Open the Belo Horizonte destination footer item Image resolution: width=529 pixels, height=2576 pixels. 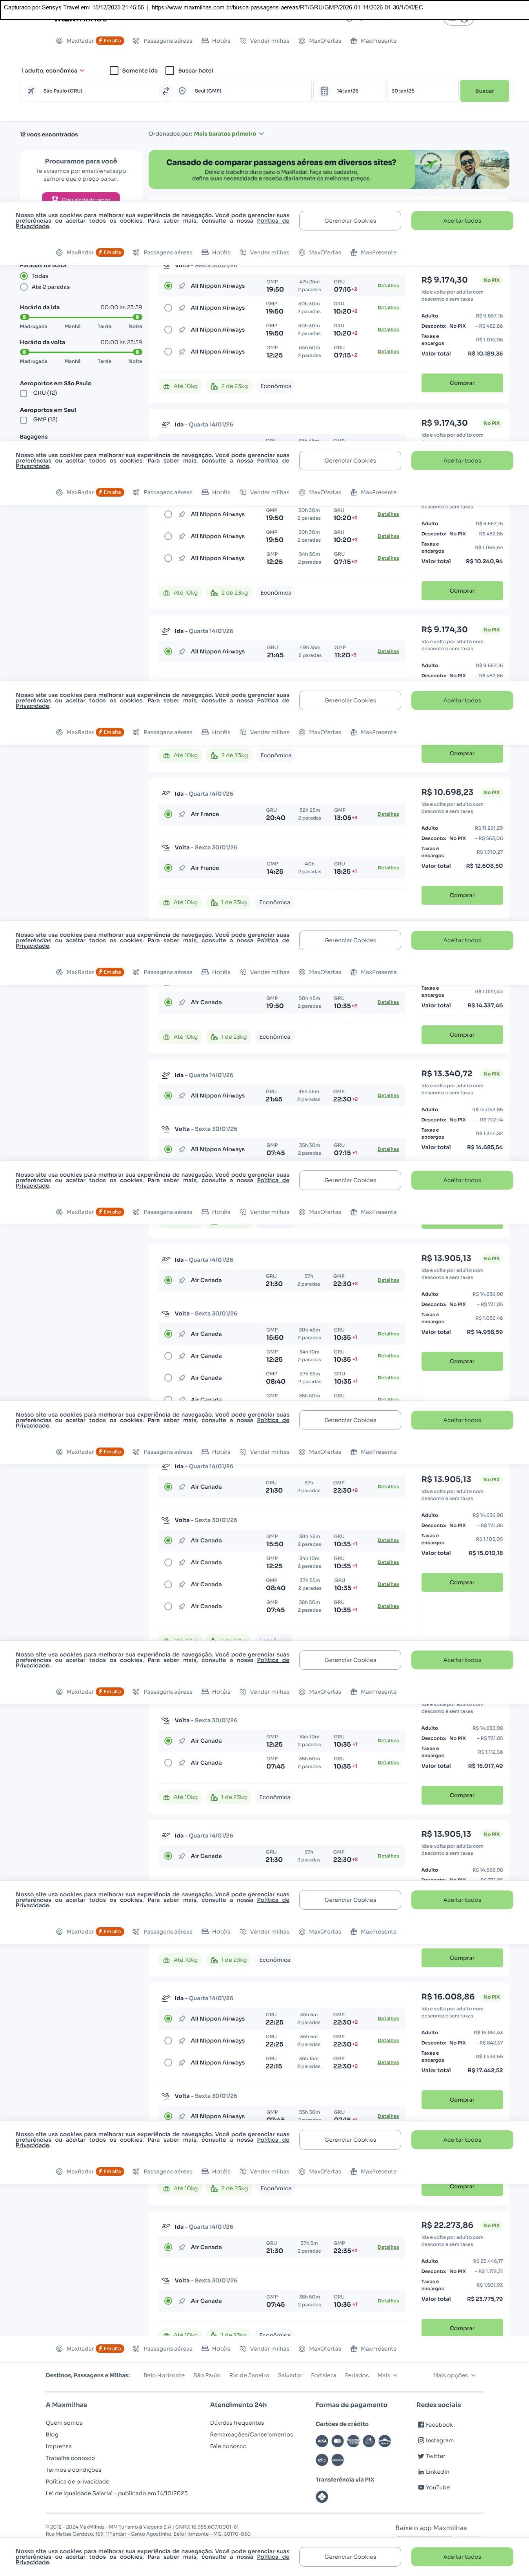point(163,2375)
